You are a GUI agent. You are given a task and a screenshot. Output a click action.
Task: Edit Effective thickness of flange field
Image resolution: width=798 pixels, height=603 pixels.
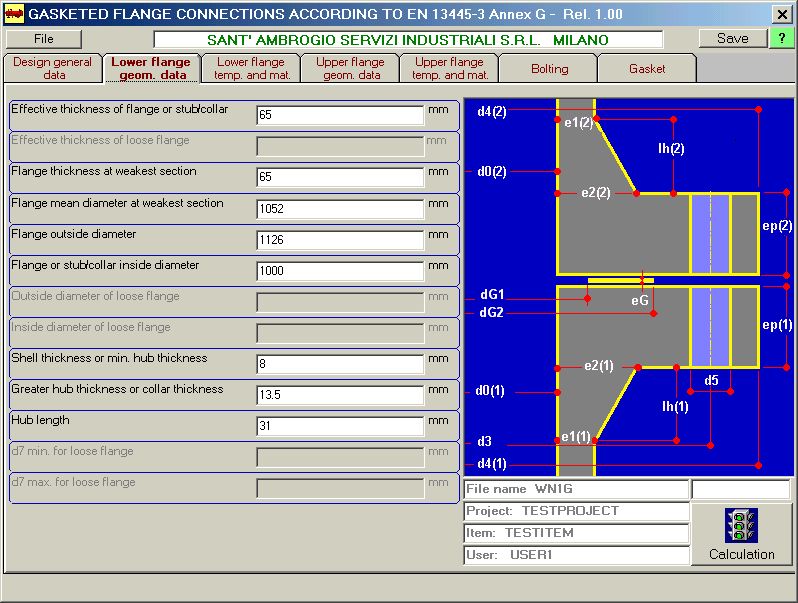[x=340, y=115]
